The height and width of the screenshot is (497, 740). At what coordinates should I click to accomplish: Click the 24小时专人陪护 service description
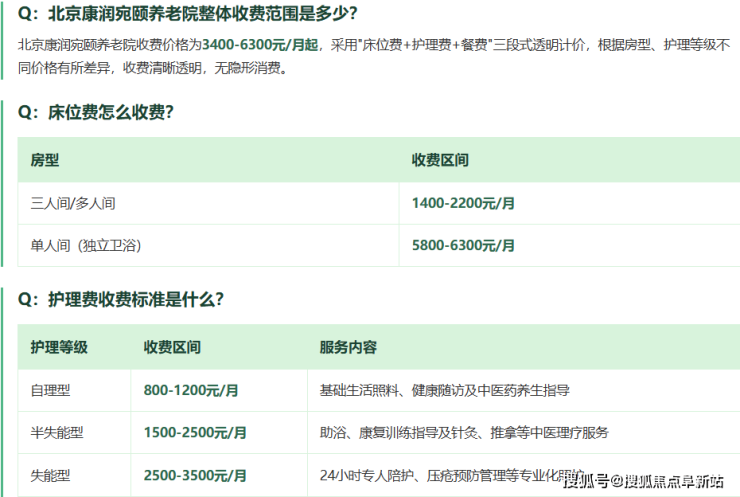coord(452,475)
